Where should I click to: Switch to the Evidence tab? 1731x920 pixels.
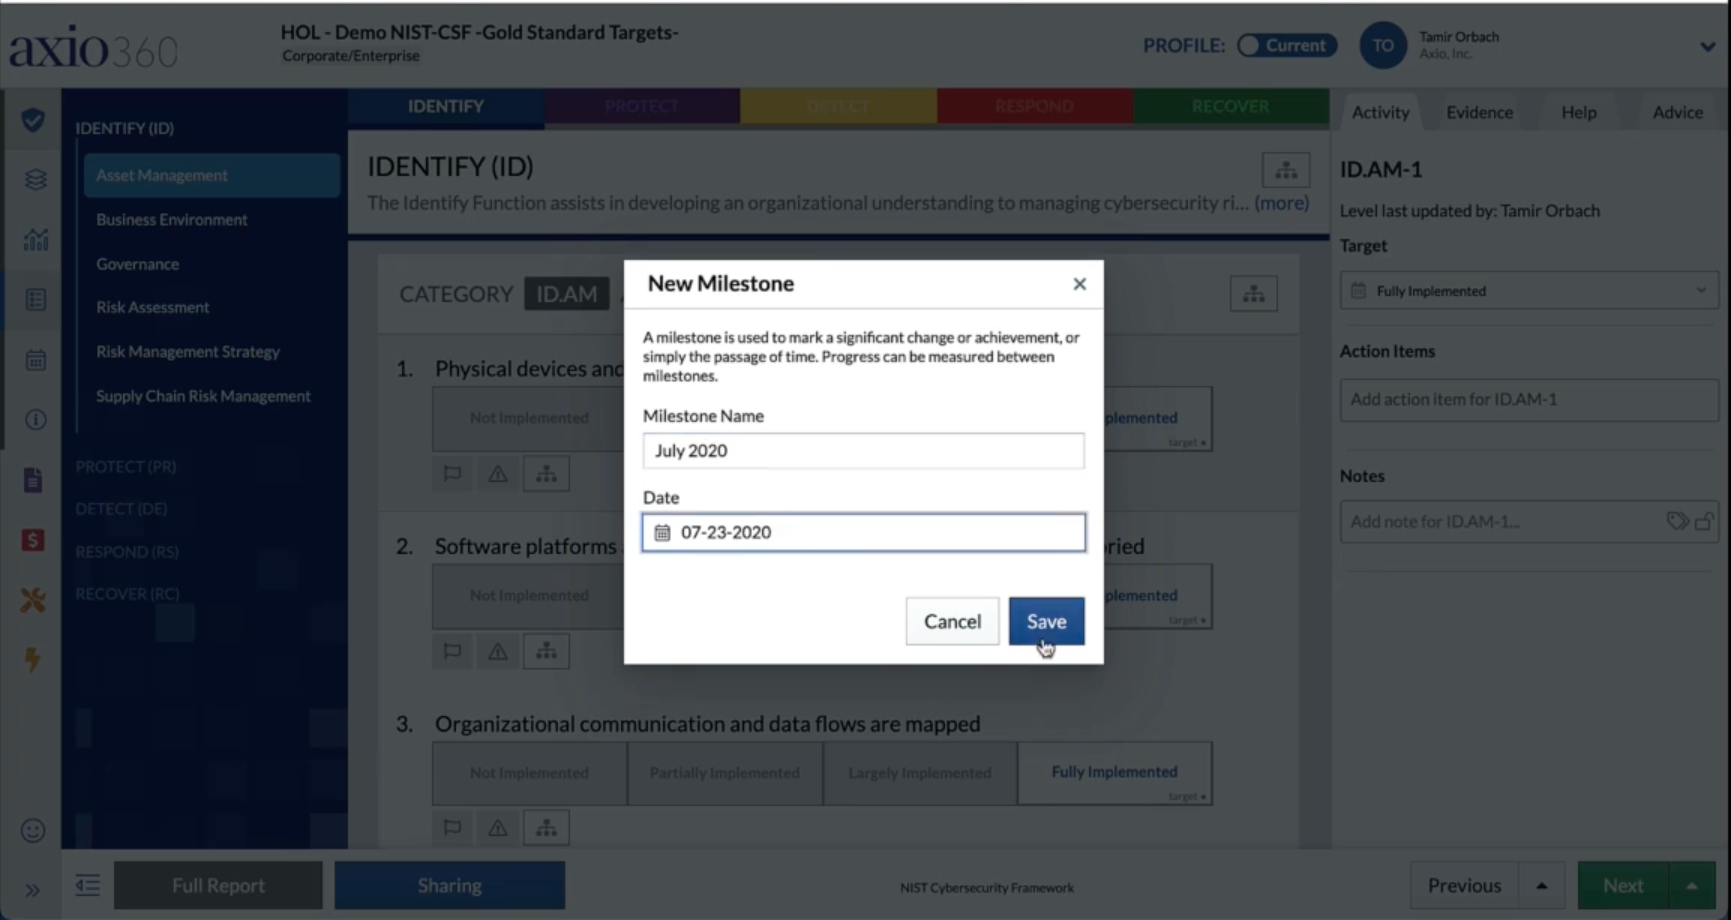1479,112
